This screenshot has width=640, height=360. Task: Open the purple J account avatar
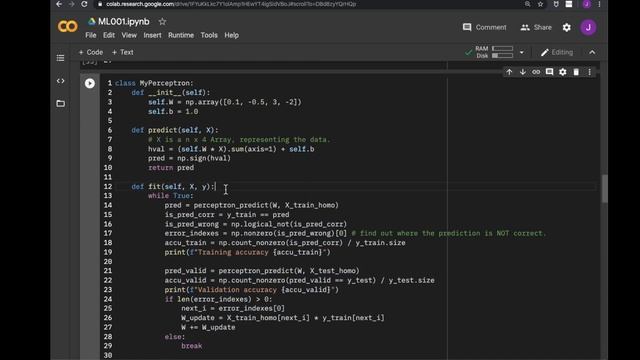tap(588, 27)
